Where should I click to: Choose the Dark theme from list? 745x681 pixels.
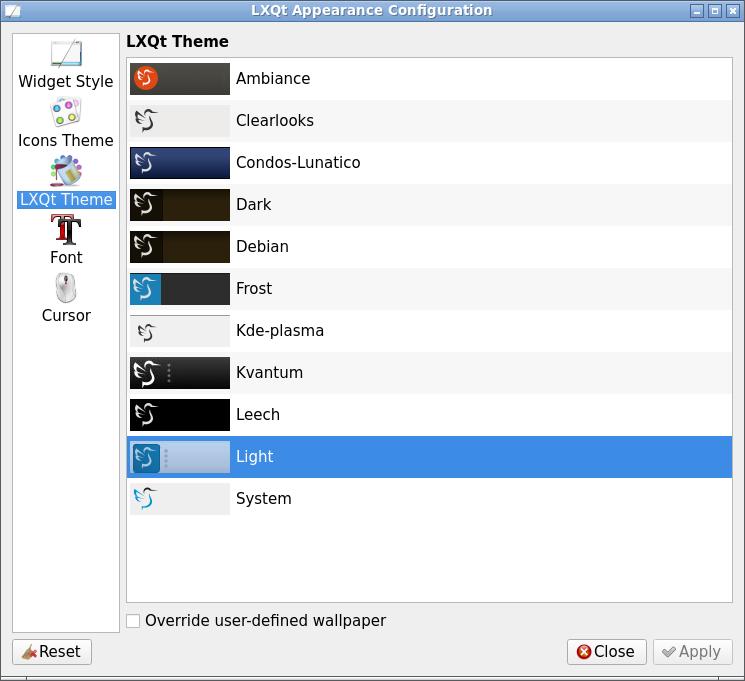point(254,205)
